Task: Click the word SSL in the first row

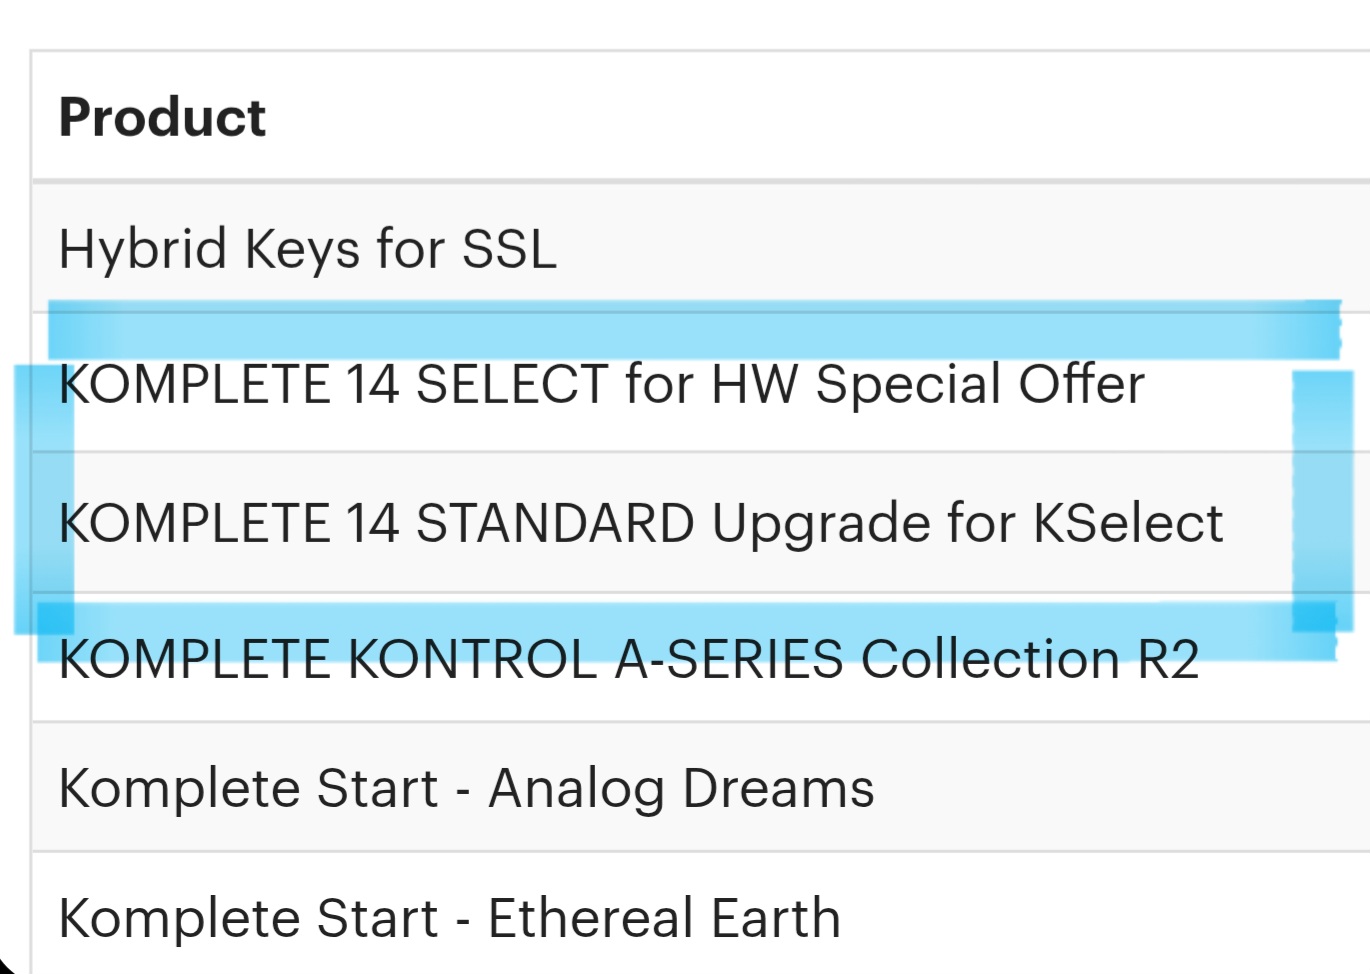Action: click(x=509, y=249)
